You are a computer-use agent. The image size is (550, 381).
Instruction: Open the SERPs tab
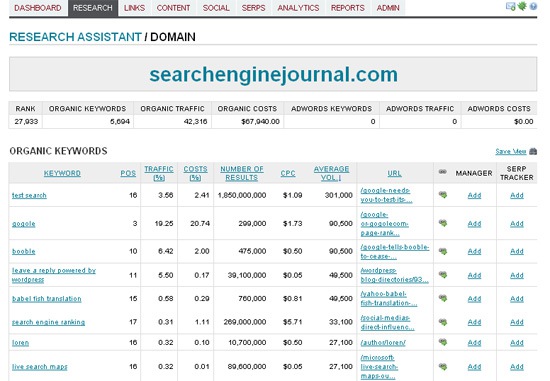pos(253,8)
